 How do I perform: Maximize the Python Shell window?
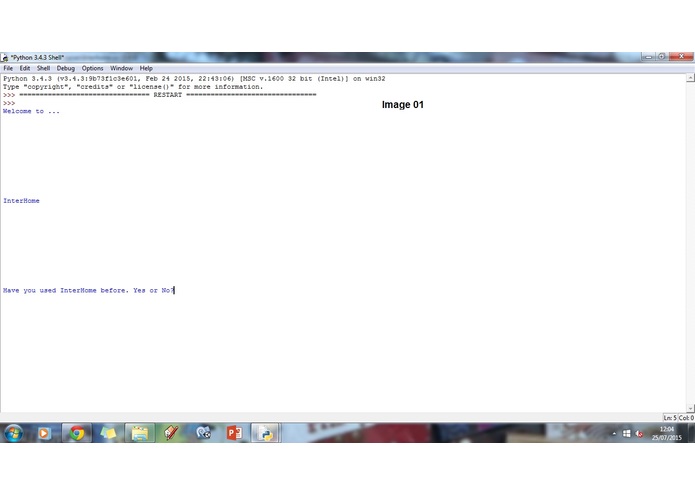coord(661,57)
